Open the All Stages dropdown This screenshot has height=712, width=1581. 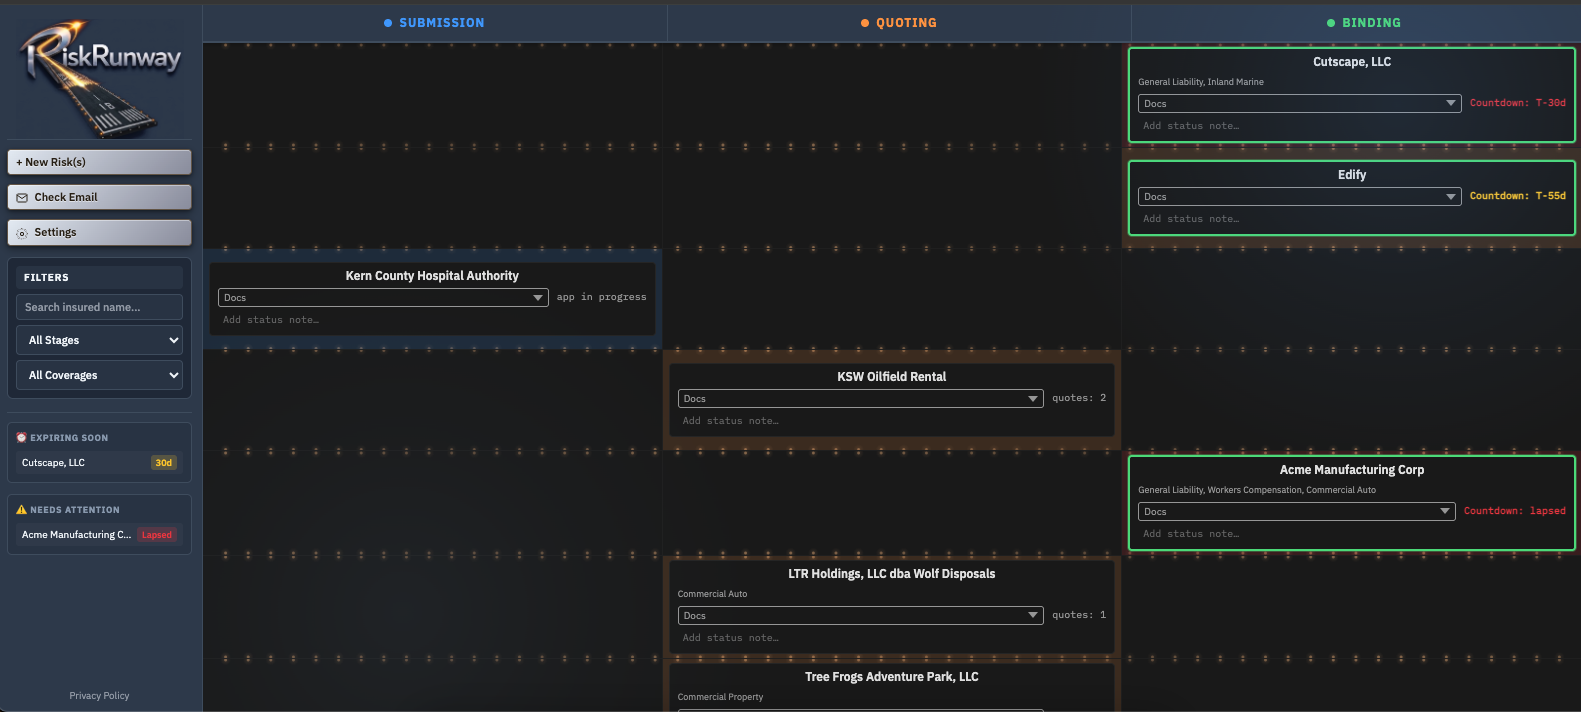coord(99,340)
